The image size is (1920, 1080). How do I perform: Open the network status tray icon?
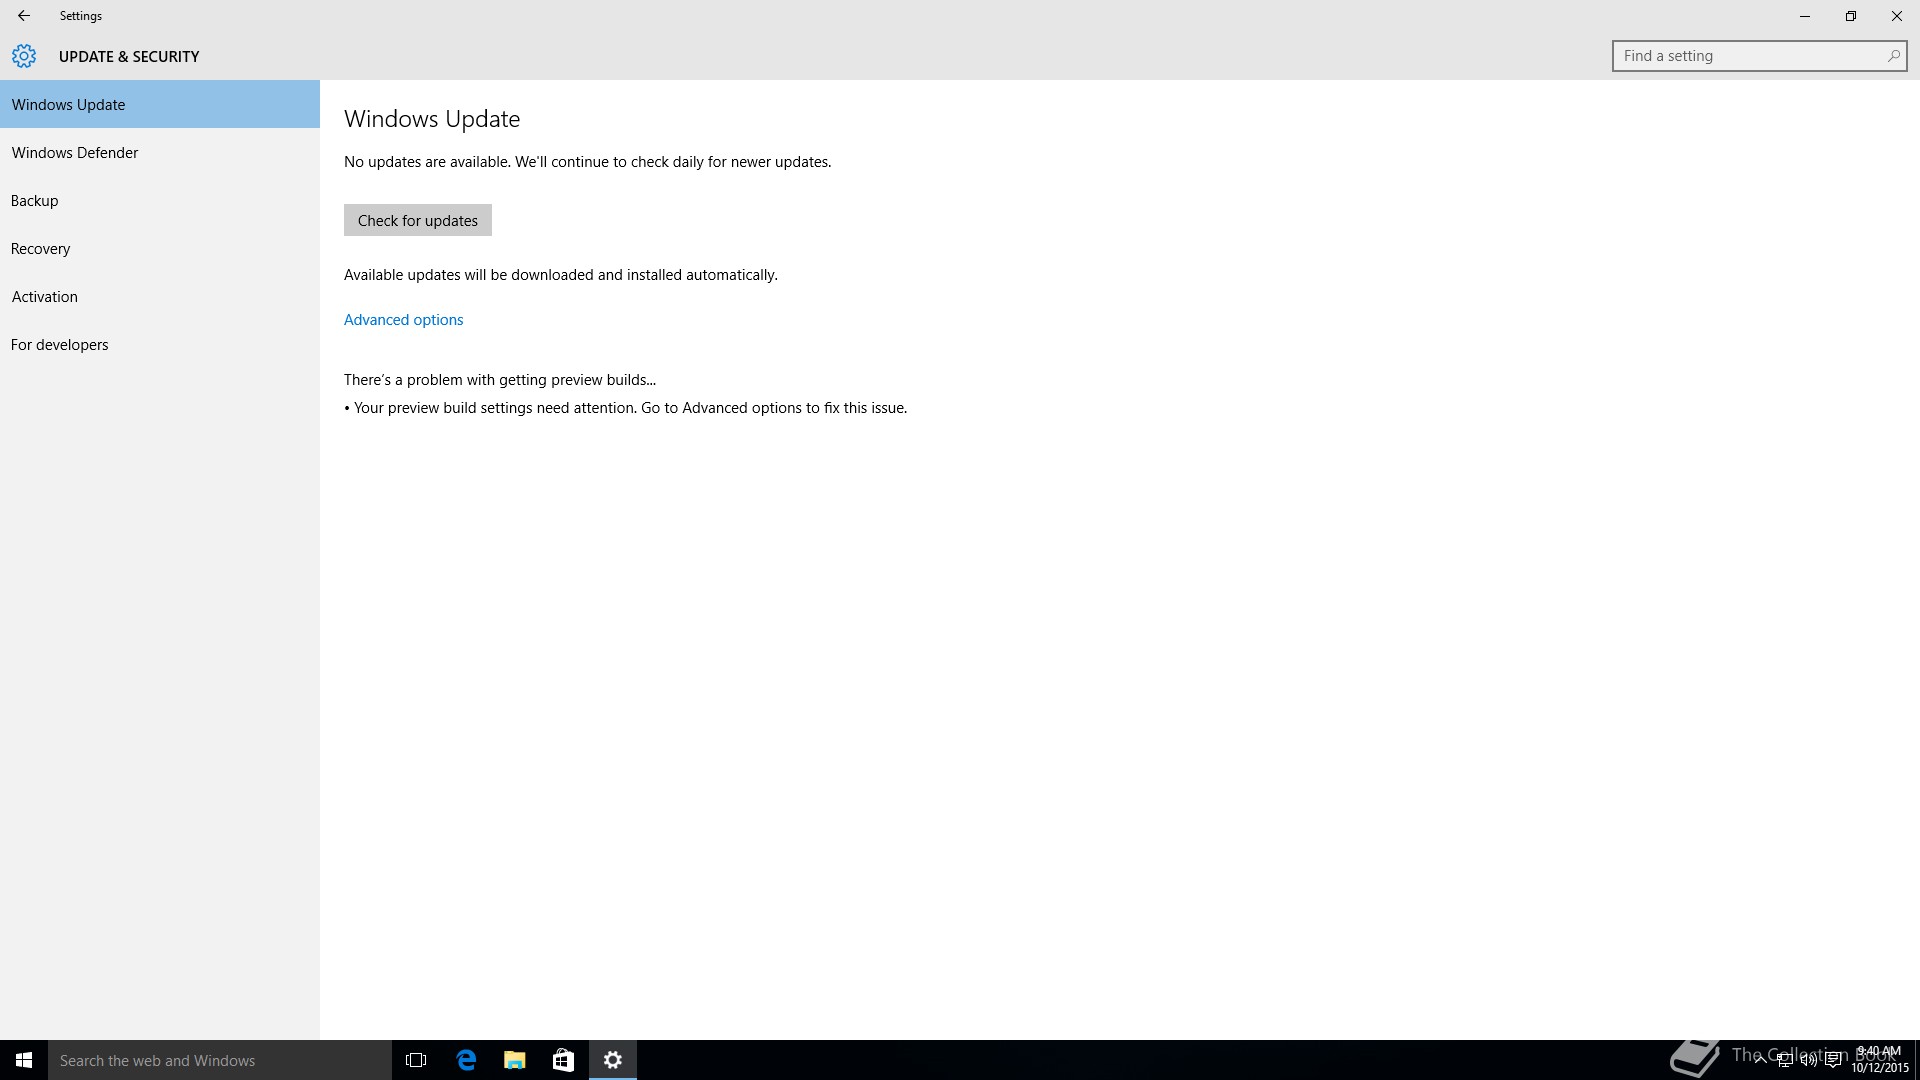[1784, 1060]
